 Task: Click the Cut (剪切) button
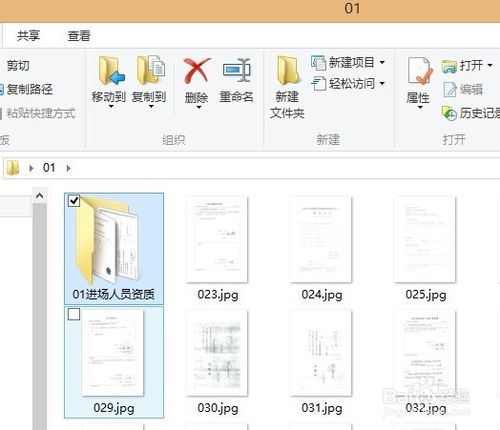(18, 65)
